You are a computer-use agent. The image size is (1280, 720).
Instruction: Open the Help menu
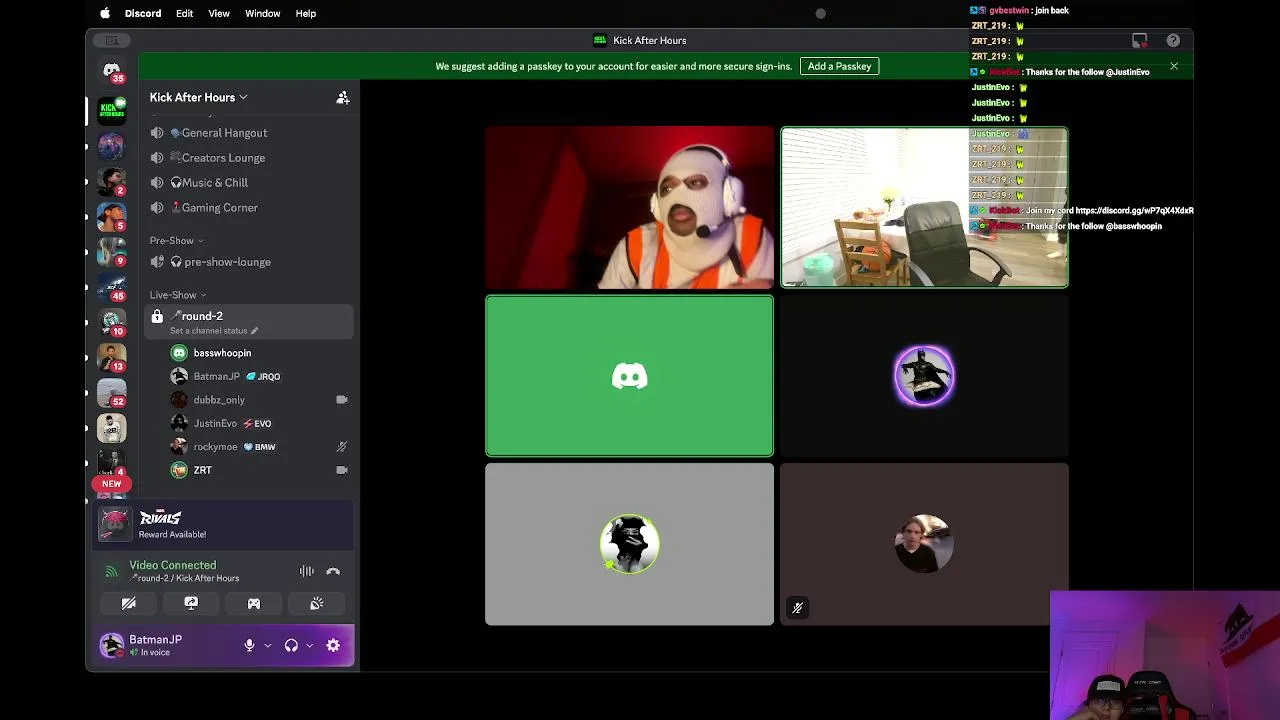306,13
